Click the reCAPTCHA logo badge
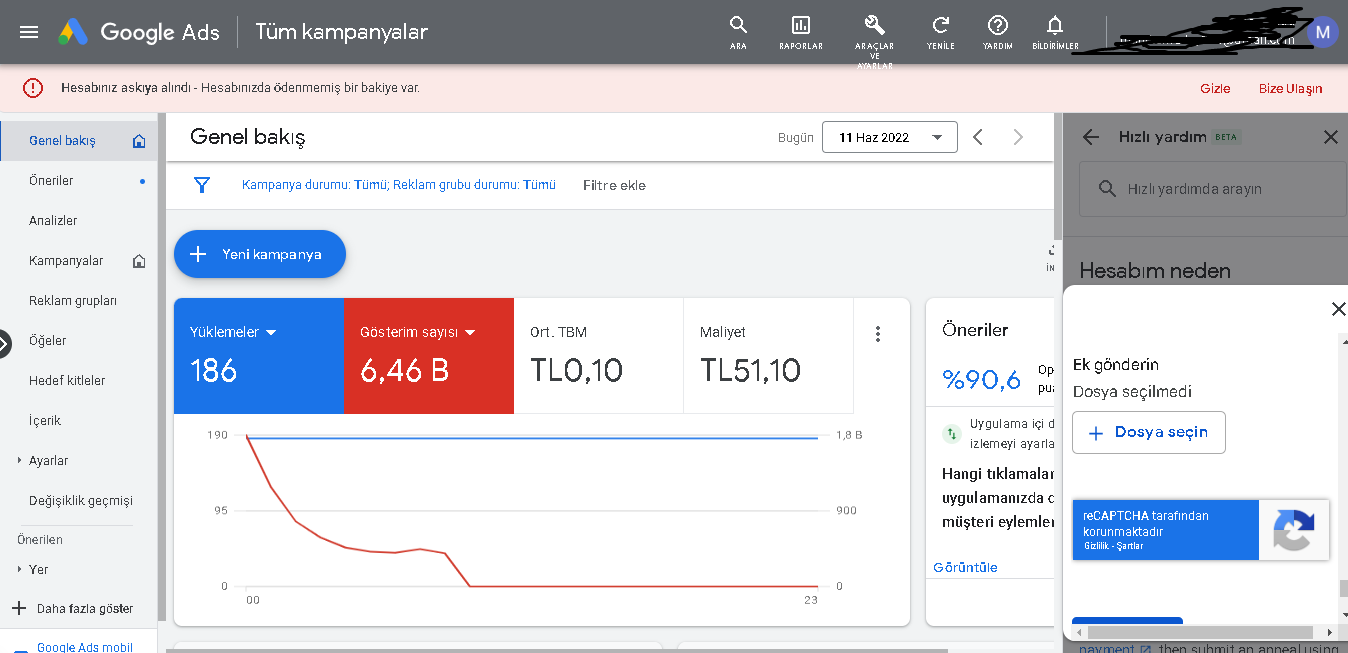The image size is (1348, 653). pyautogui.click(x=1293, y=530)
